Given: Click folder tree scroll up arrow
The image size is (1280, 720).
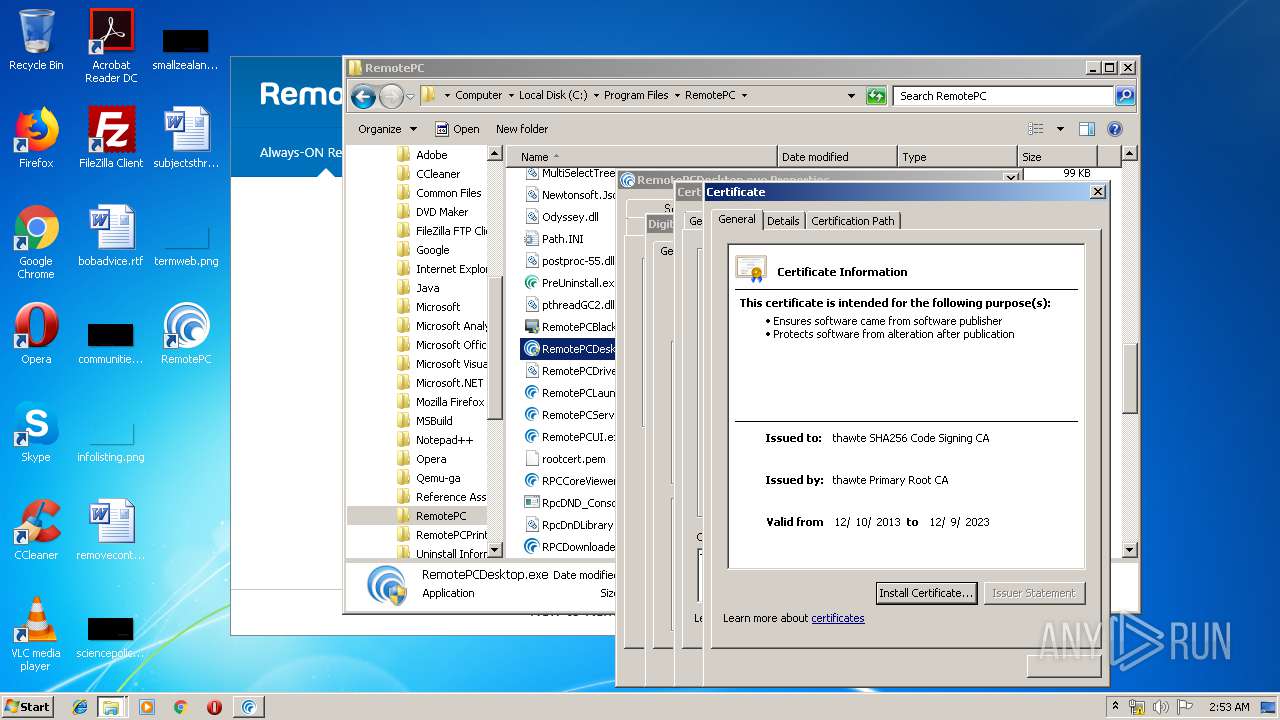Looking at the screenshot, I should [x=494, y=154].
